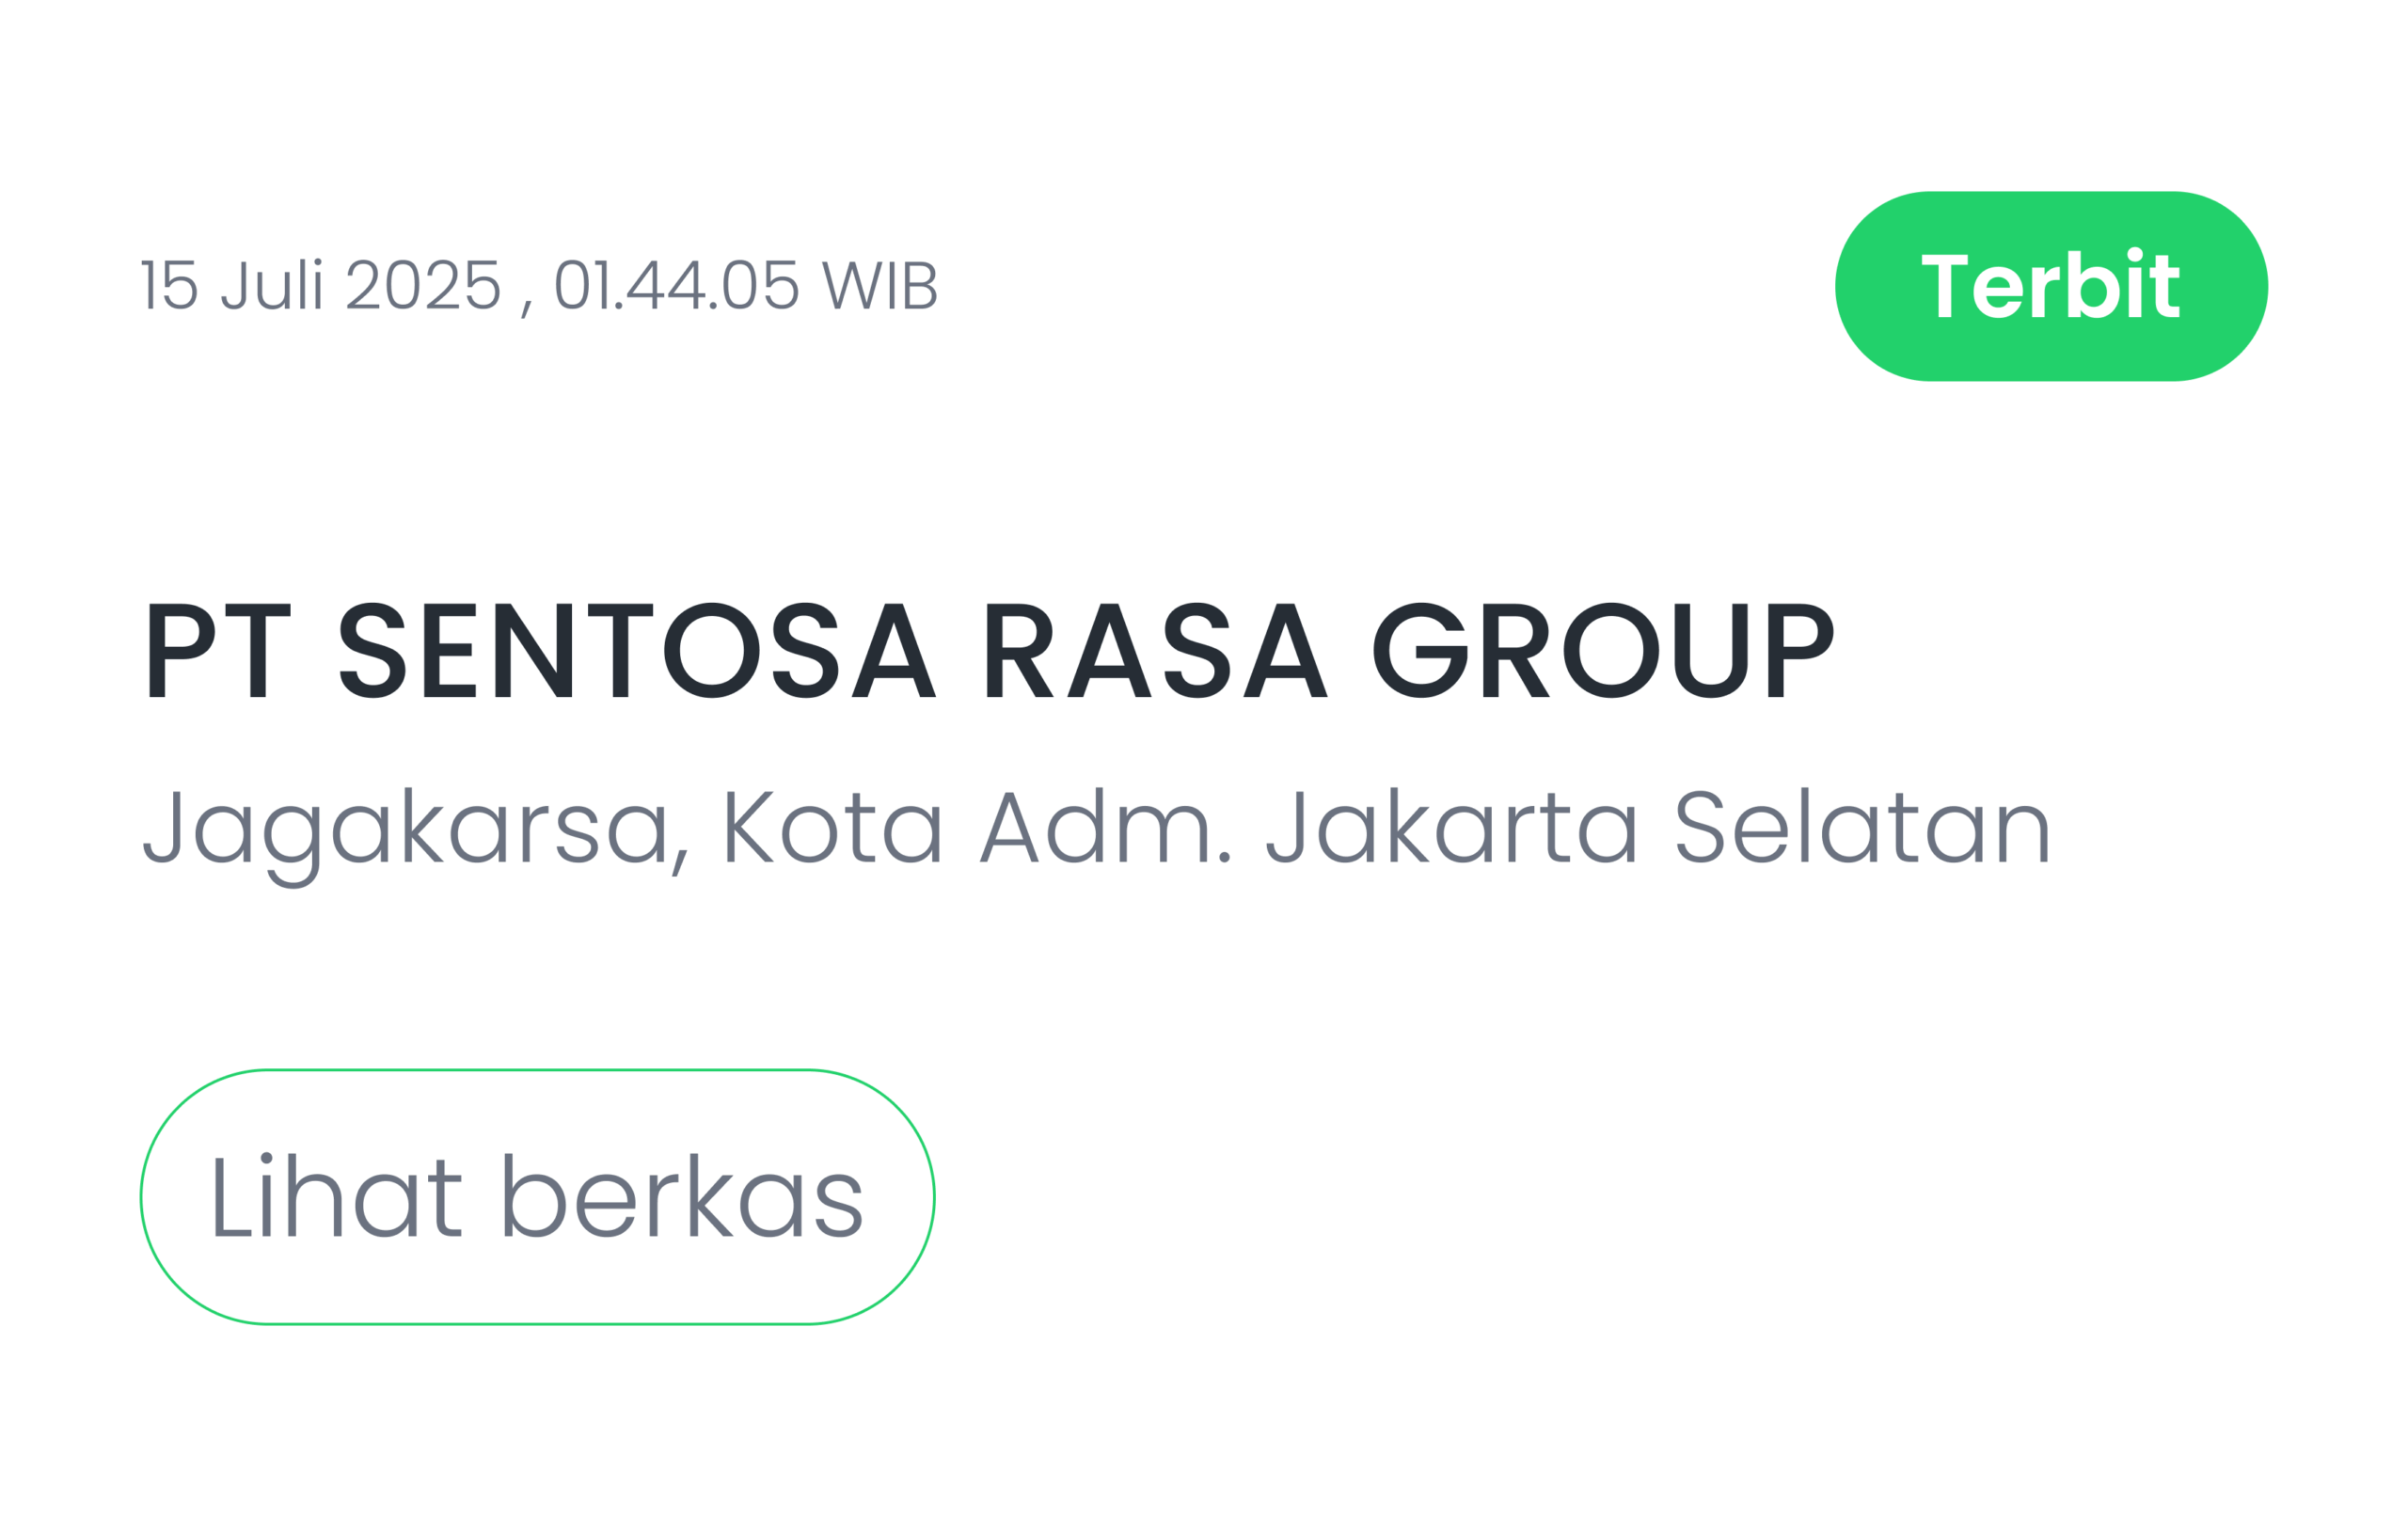Open the Lihat berkas button
2408x1517 pixels.
tap(537, 1197)
